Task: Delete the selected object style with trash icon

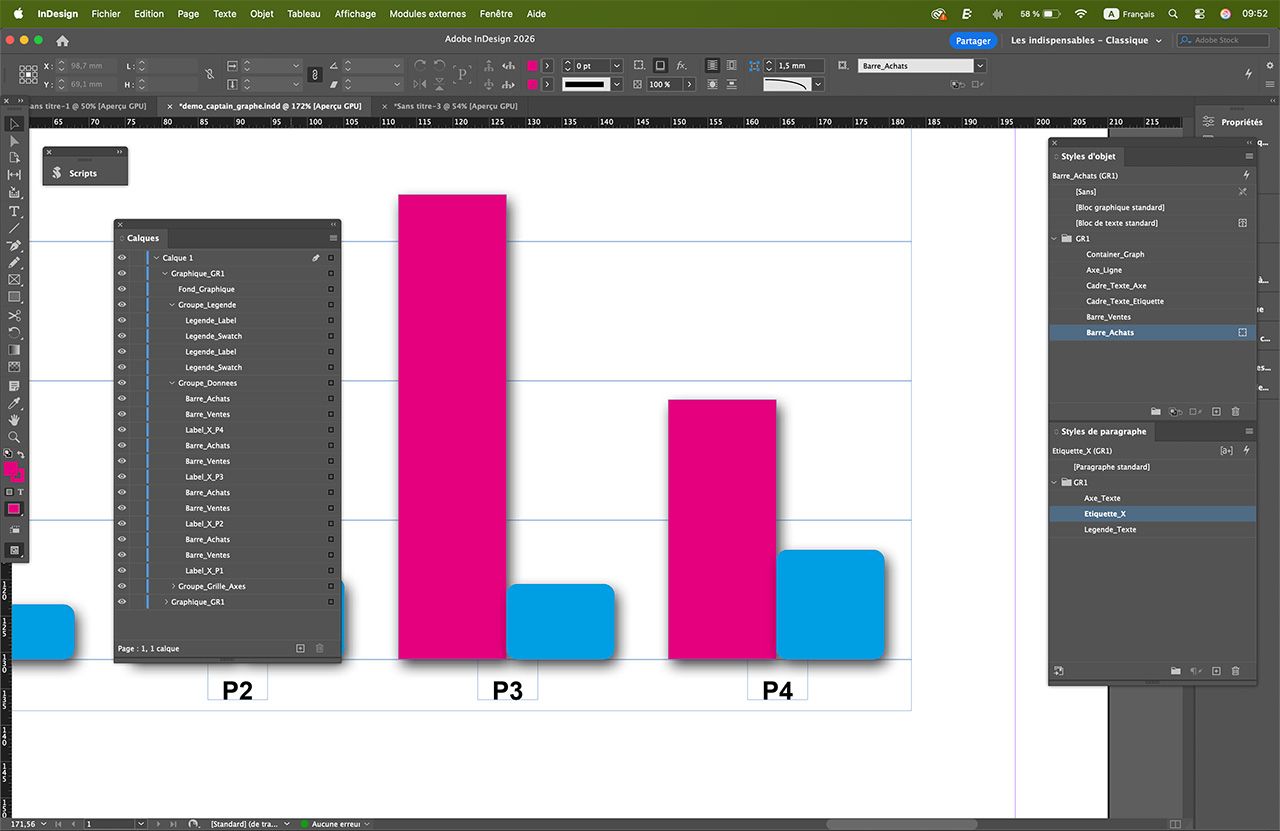Action: click(1235, 411)
